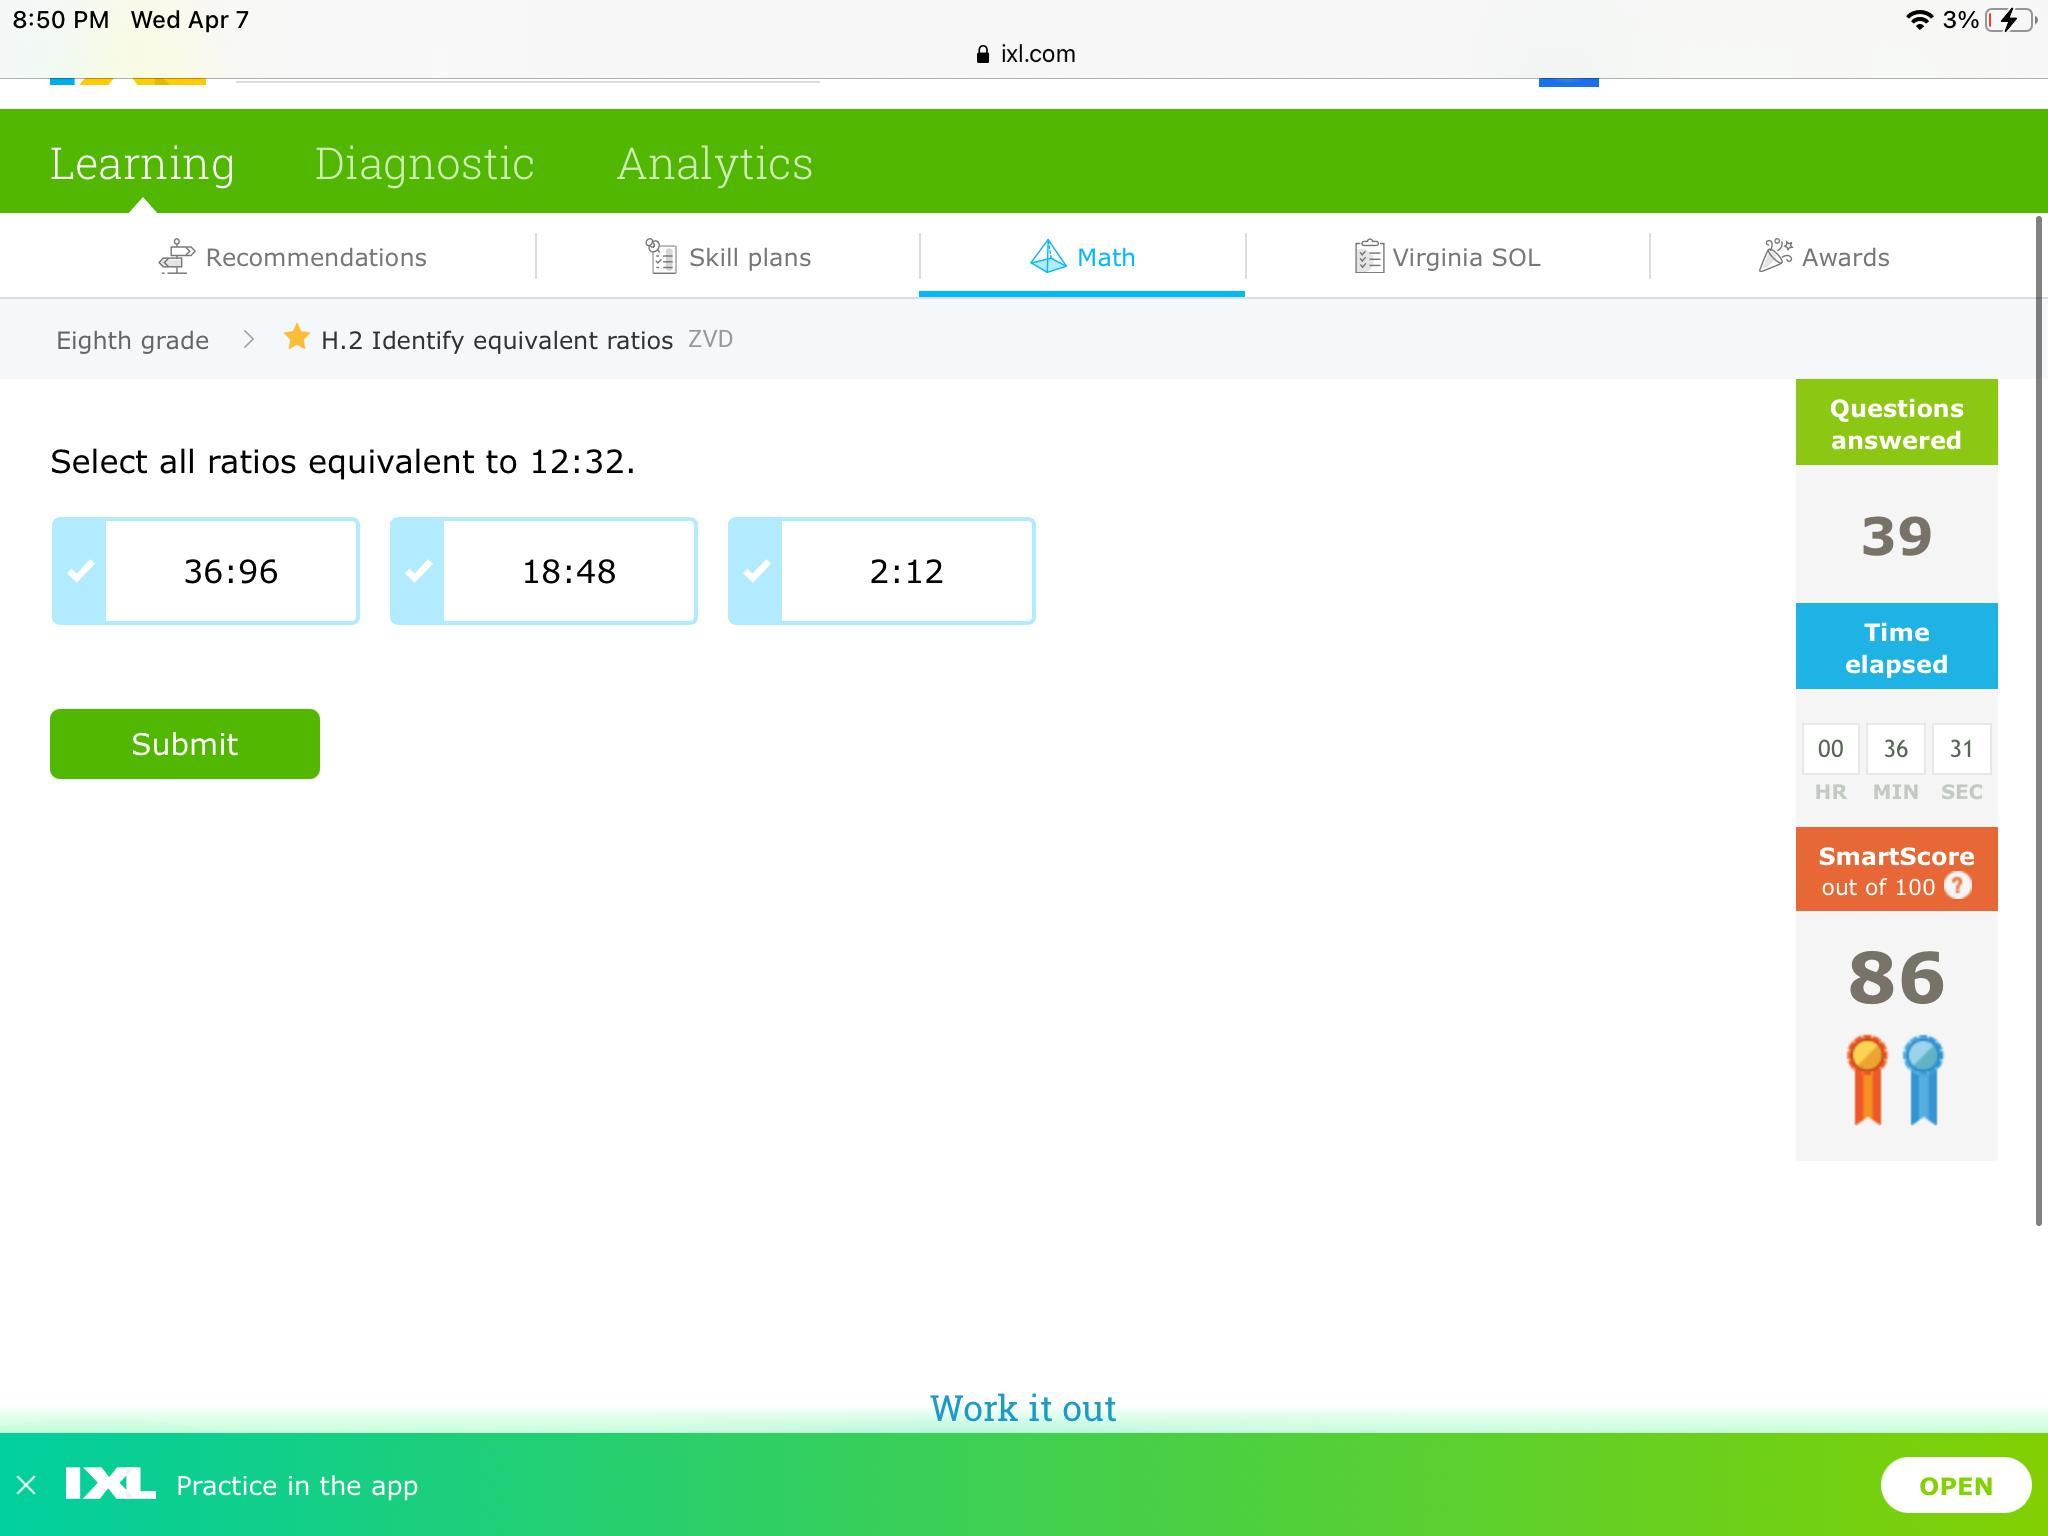Click the Math pyramid icon
This screenshot has height=1536, width=2048.
pos(1047,257)
